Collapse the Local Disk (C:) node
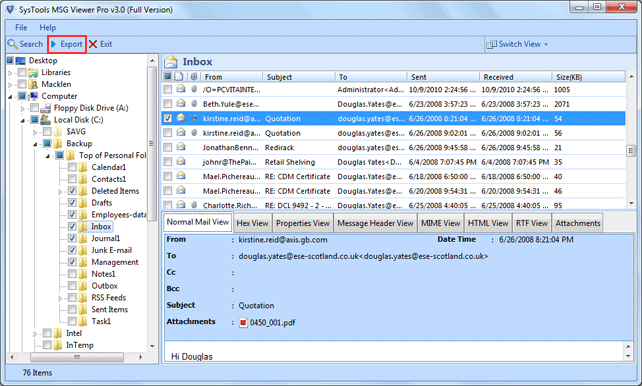This screenshot has height=386, width=642. 23,121
